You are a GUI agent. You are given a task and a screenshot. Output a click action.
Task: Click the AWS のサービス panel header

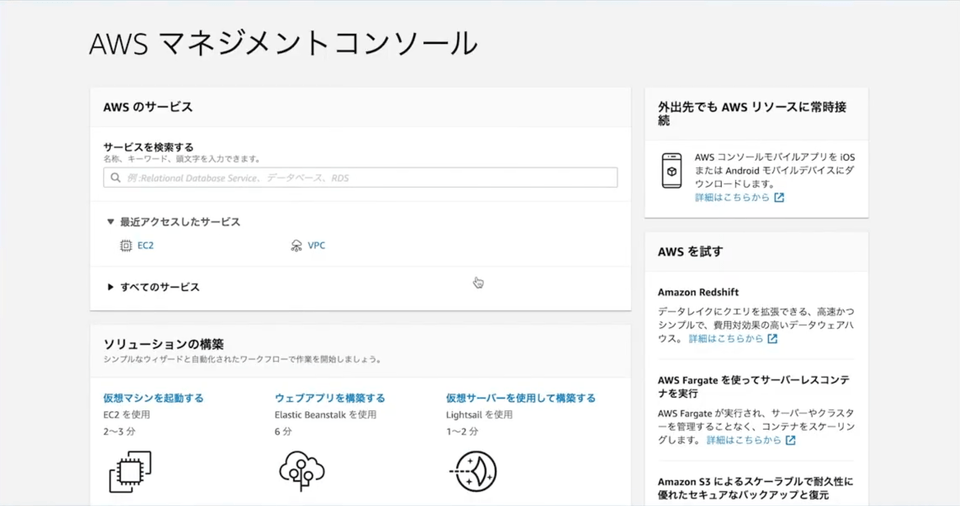click(x=360, y=107)
